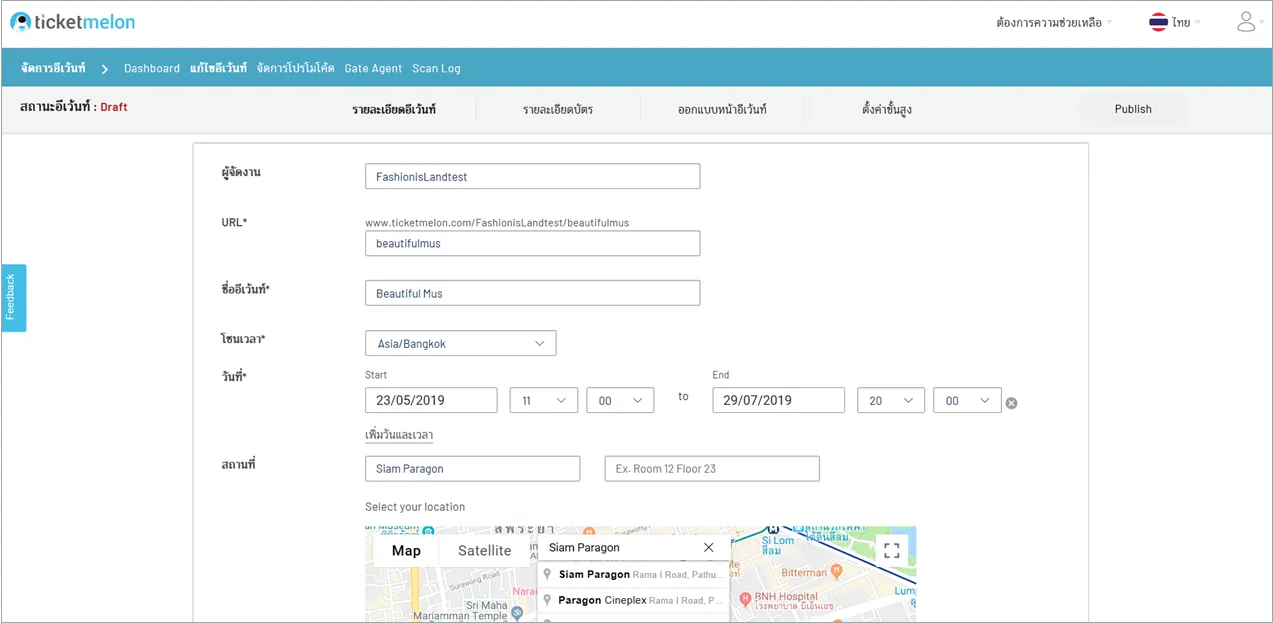This screenshot has height=623, width=1273.
Task: Switch the map to Satellite view
Action: [485, 550]
